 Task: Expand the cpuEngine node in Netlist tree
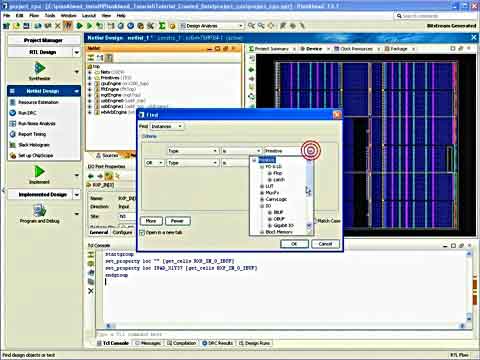tap(90, 83)
